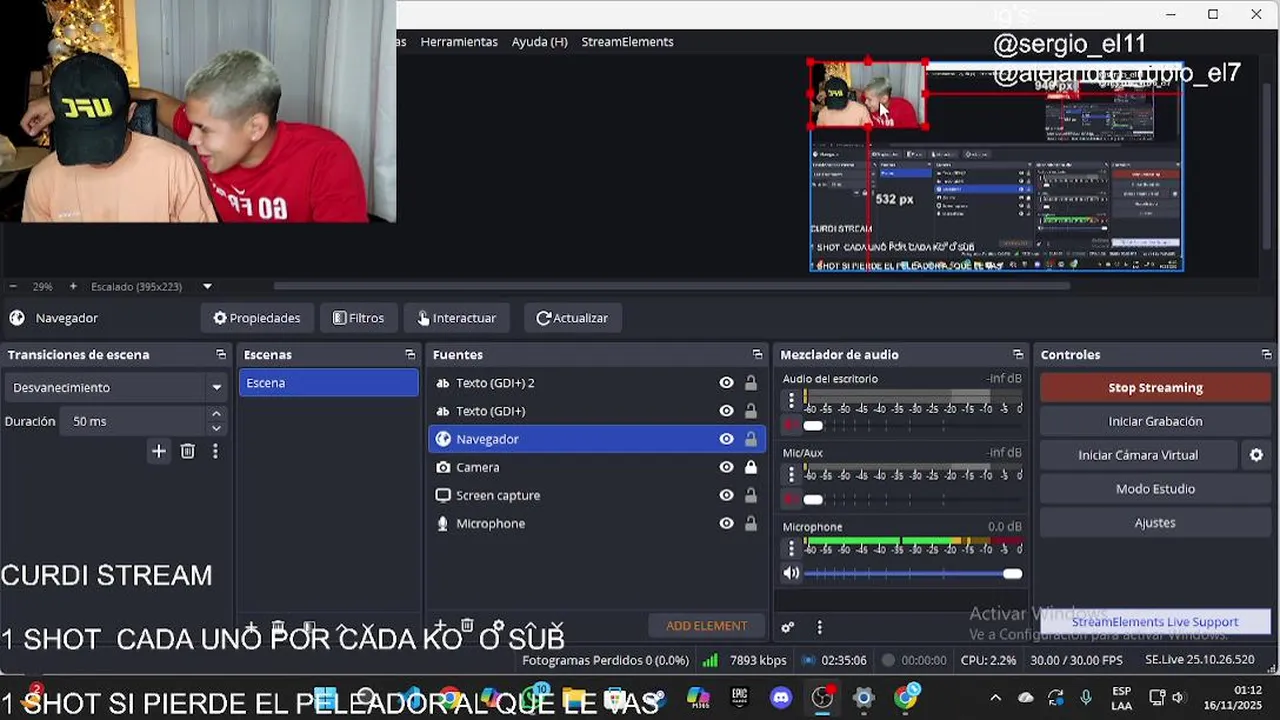Open Windows Settings gear in taskbar
Viewport: 1280px width, 720px height.
[864, 698]
